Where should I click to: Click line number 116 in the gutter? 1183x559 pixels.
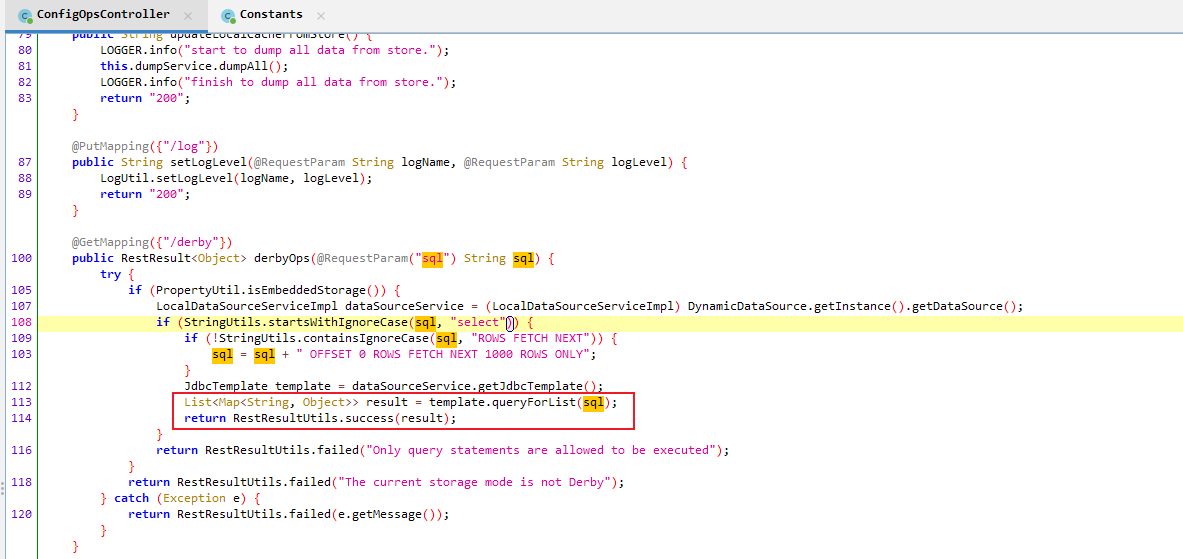21,450
